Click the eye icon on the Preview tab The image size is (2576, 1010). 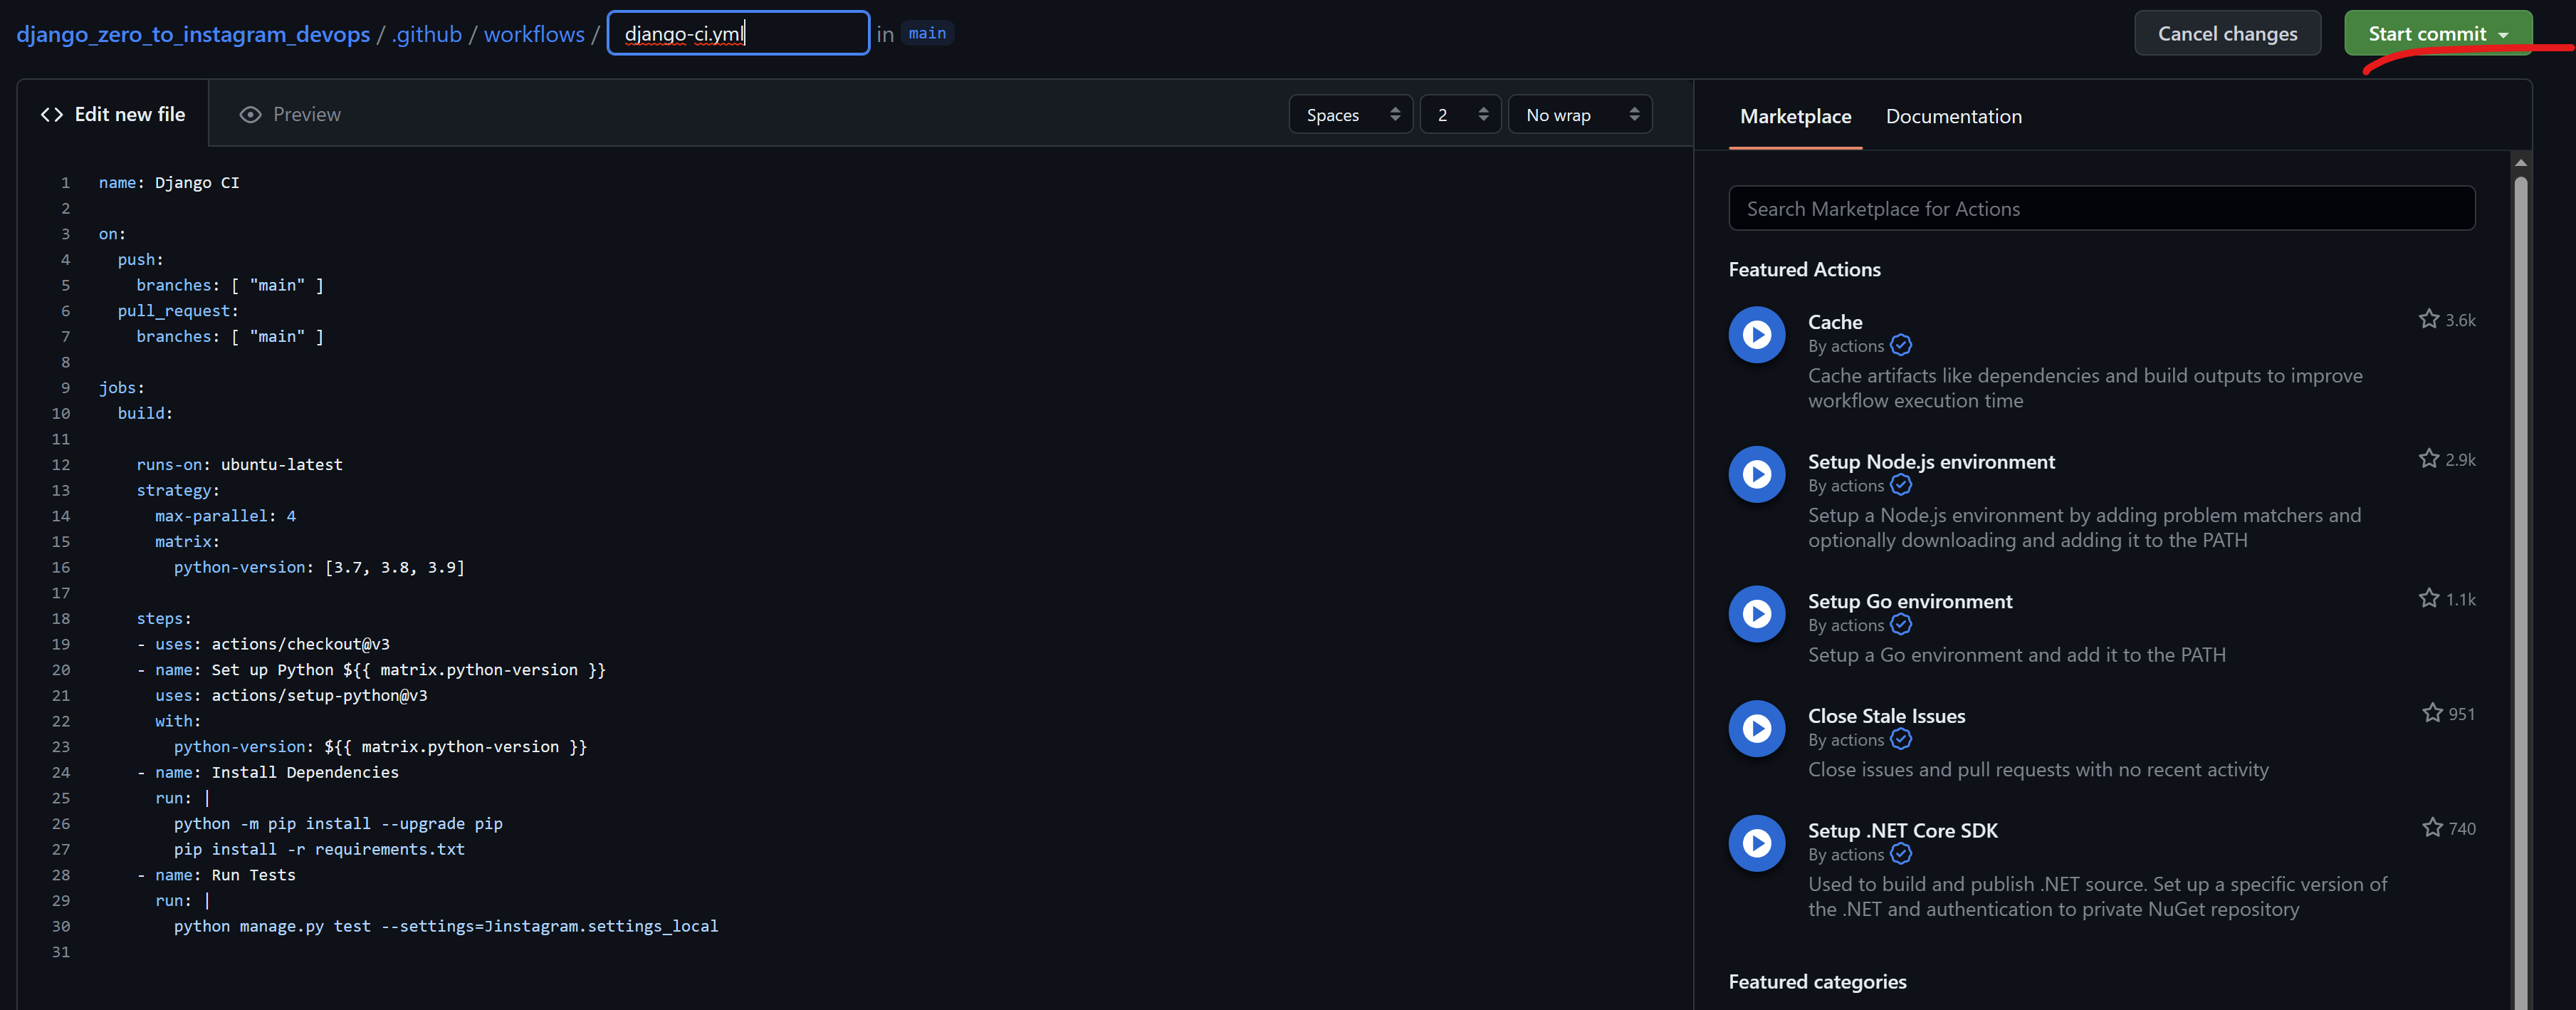tap(250, 115)
